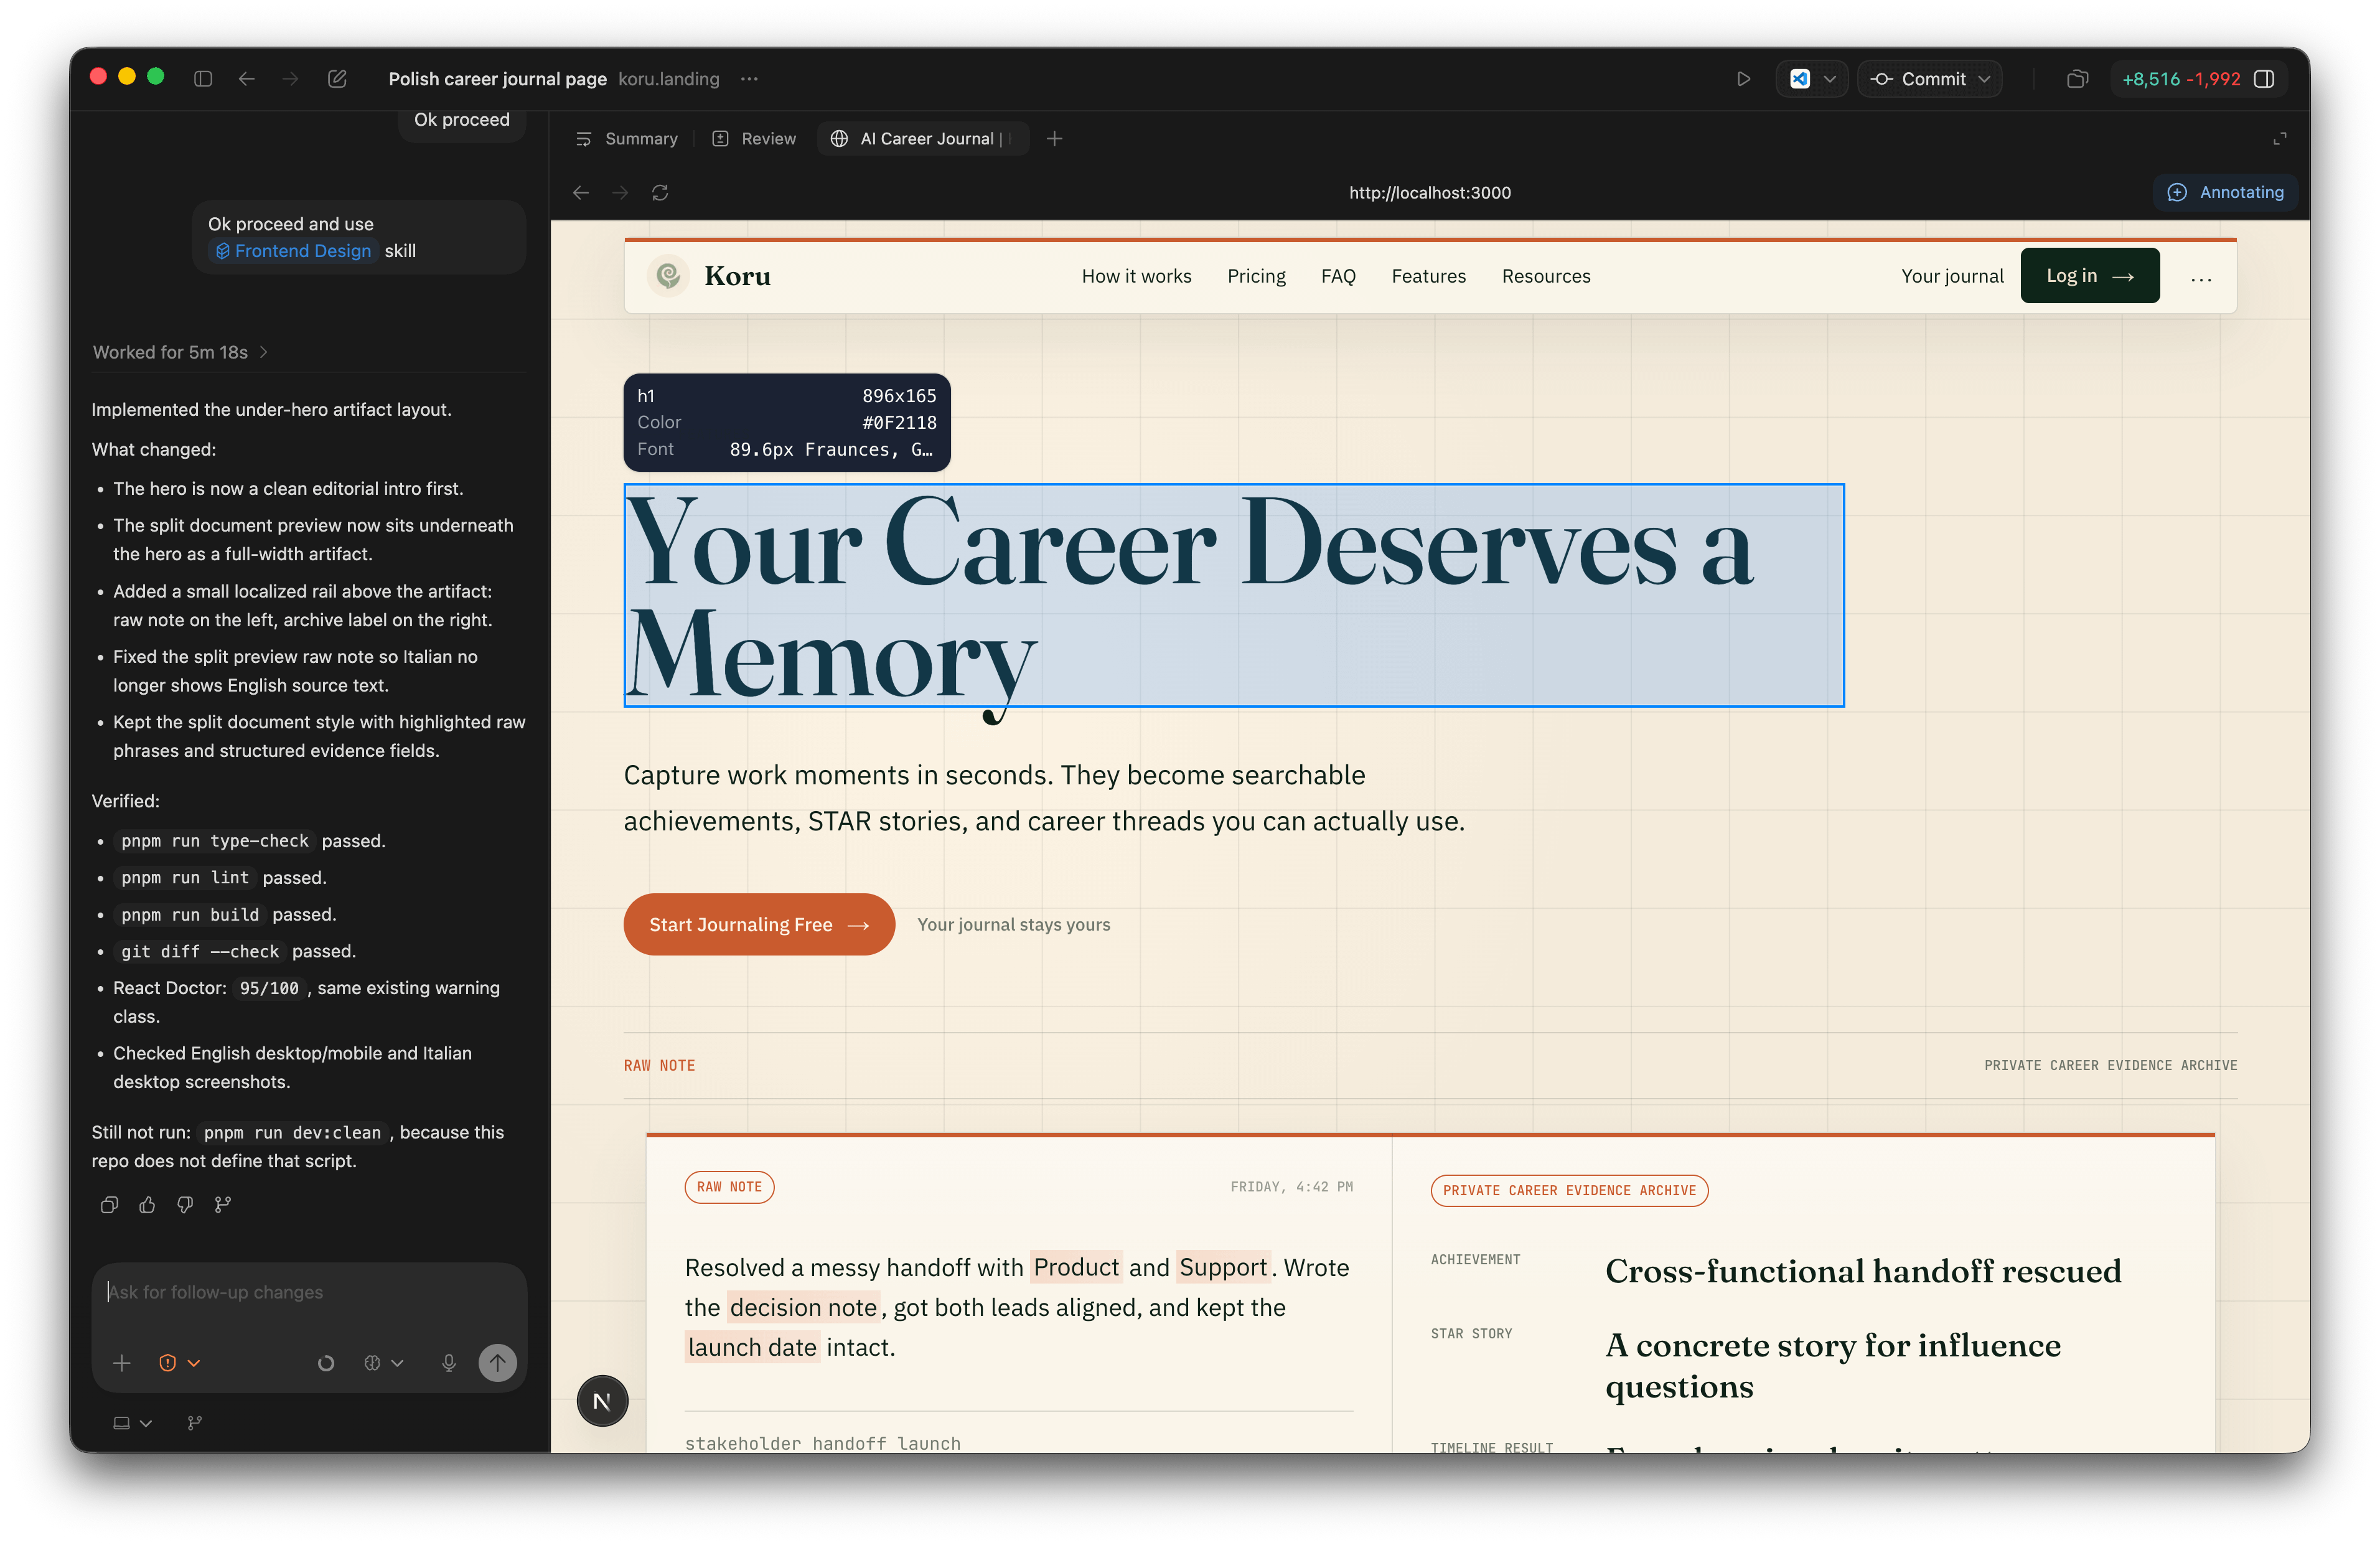Open the stacked folders icon

click(x=2077, y=79)
